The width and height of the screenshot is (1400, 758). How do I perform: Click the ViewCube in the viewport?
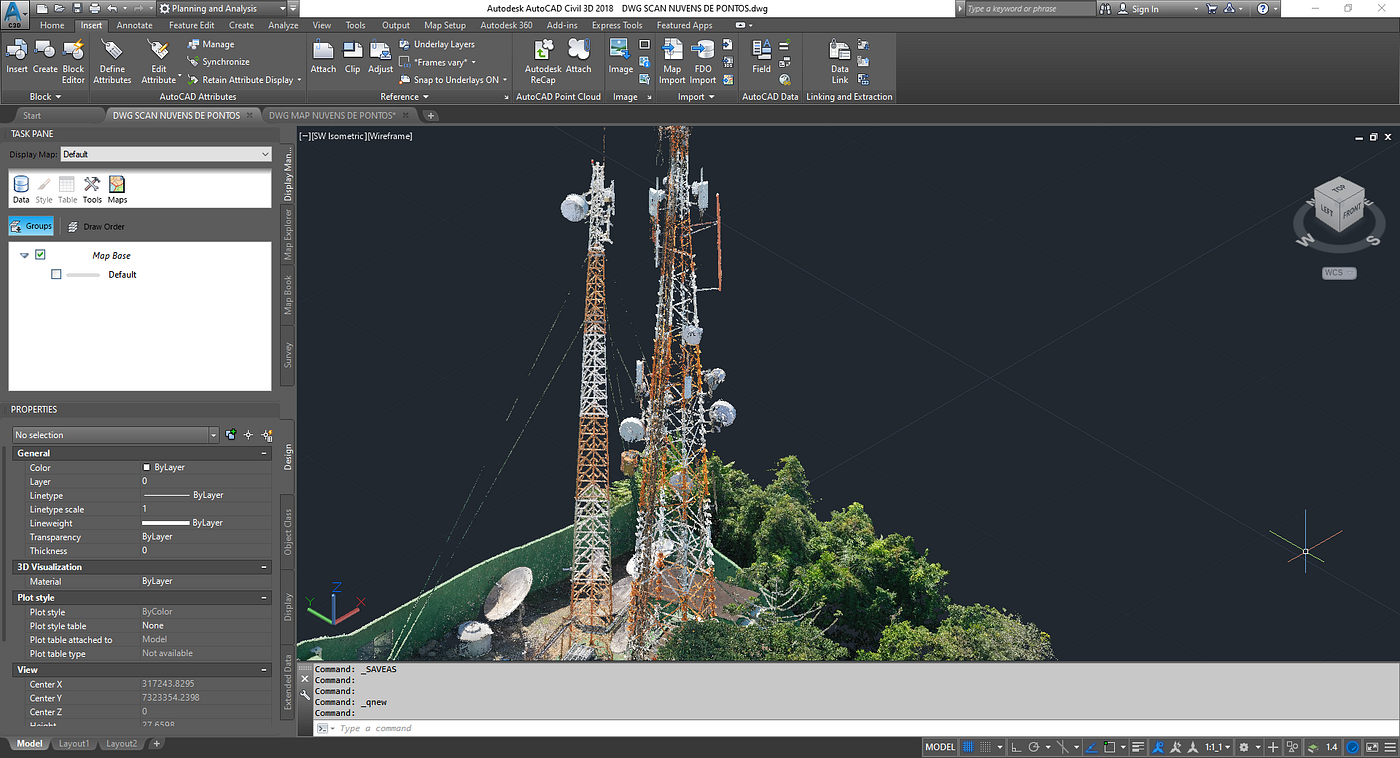1338,207
